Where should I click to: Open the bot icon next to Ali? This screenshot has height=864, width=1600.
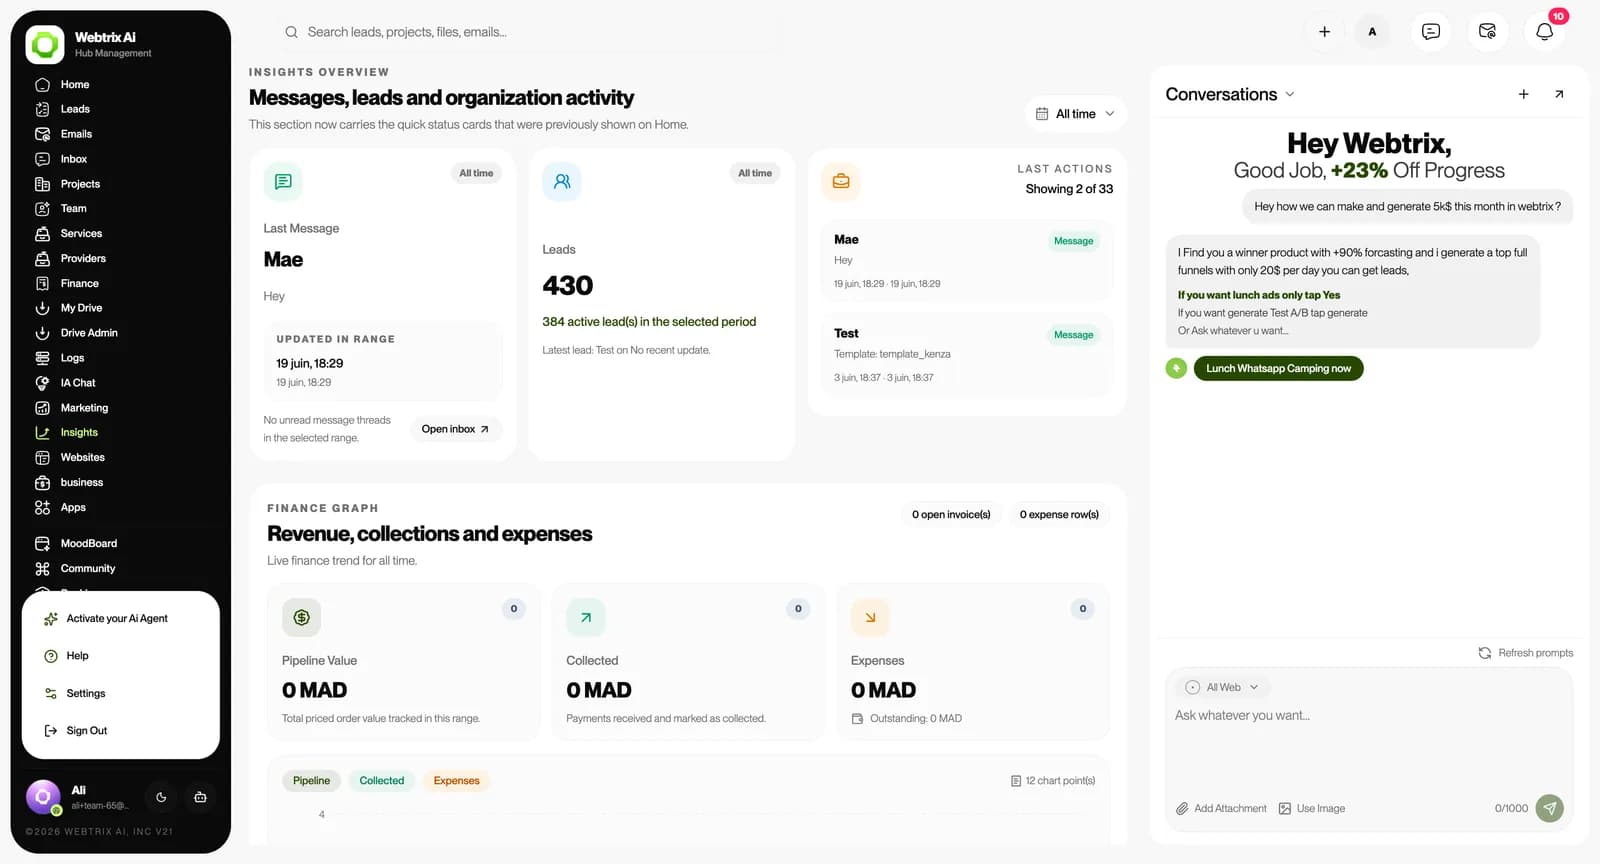[x=200, y=797]
